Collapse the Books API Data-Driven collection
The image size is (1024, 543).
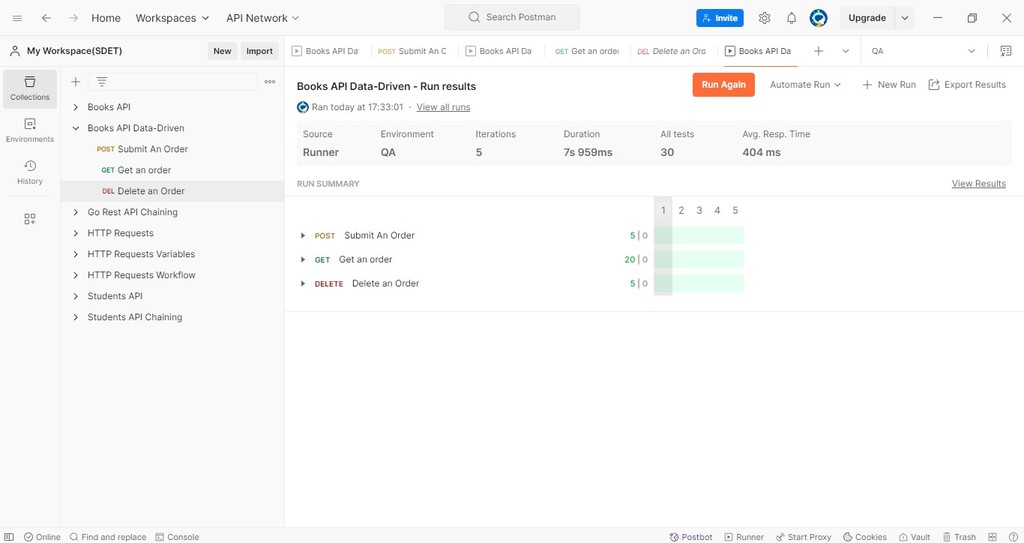(76, 128)
